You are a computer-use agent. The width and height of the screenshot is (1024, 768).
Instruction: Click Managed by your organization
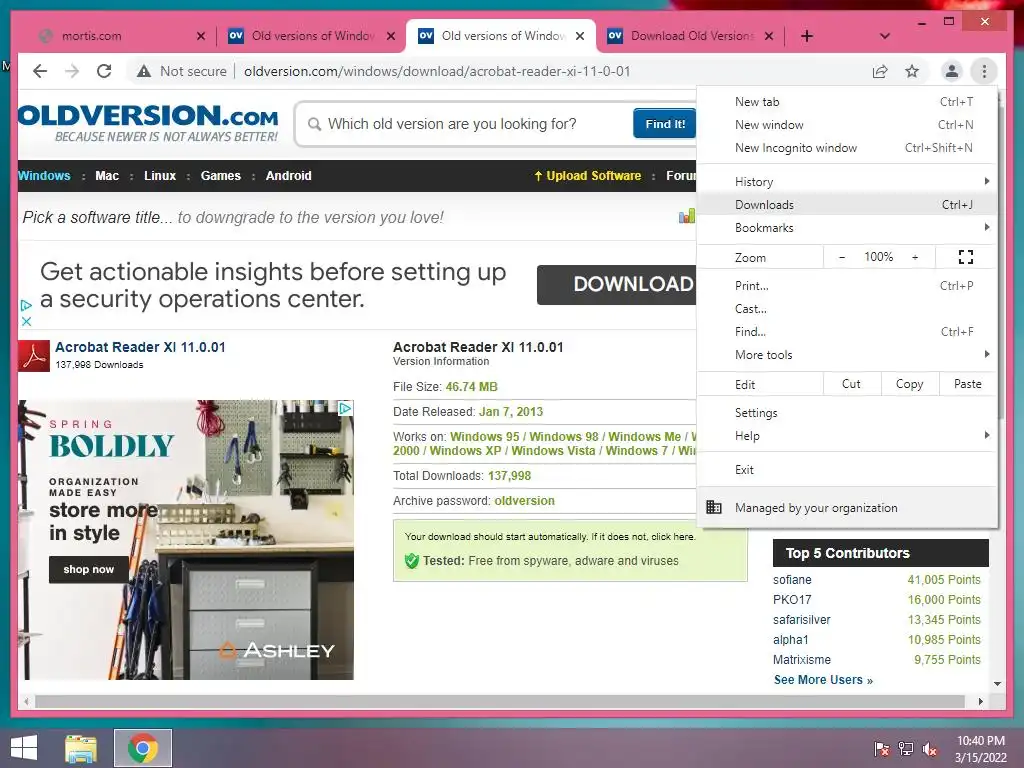pos(847,507)
